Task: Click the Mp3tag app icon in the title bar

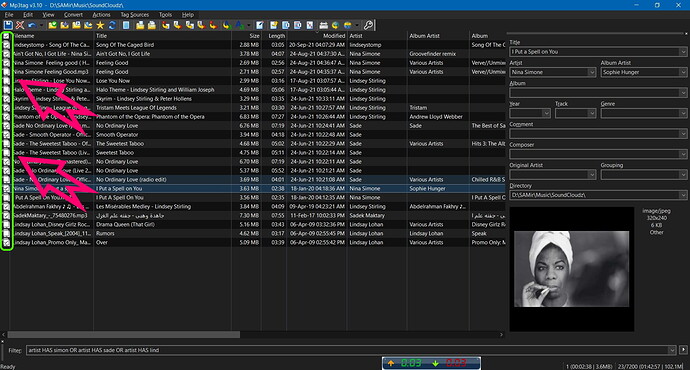Action: pos(5,5)
